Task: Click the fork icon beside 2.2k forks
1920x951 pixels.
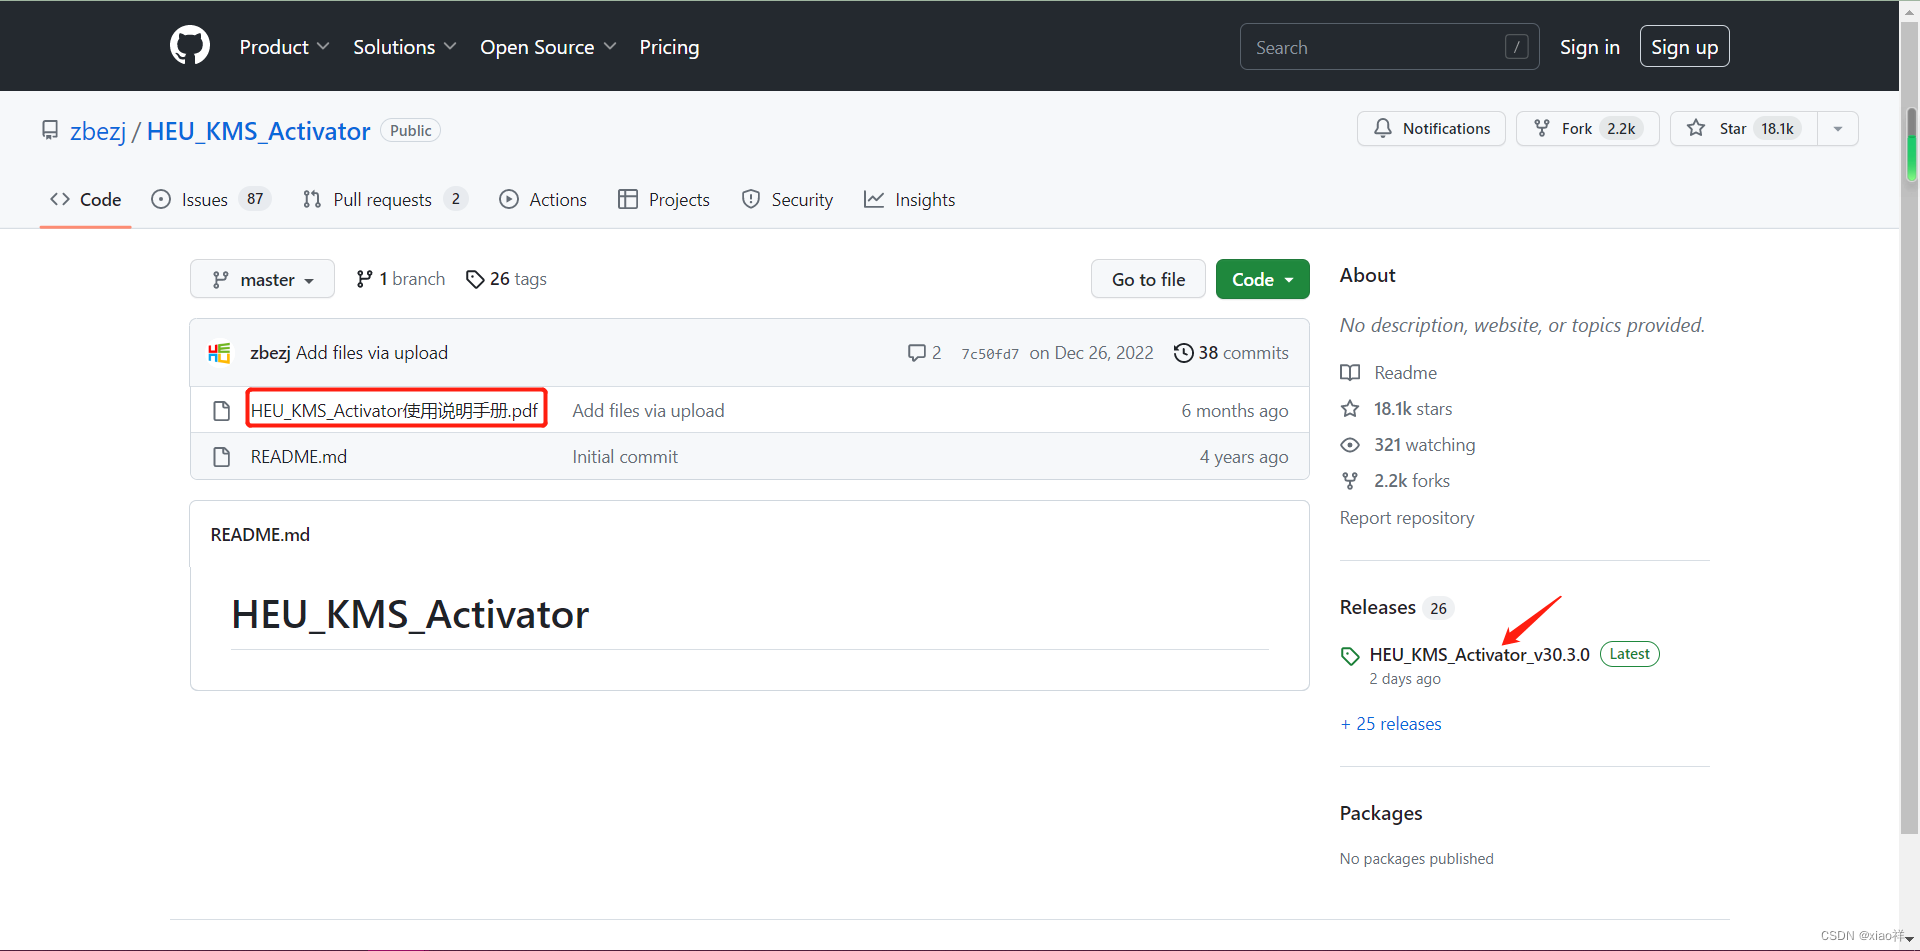Action: coord(1350,481)
